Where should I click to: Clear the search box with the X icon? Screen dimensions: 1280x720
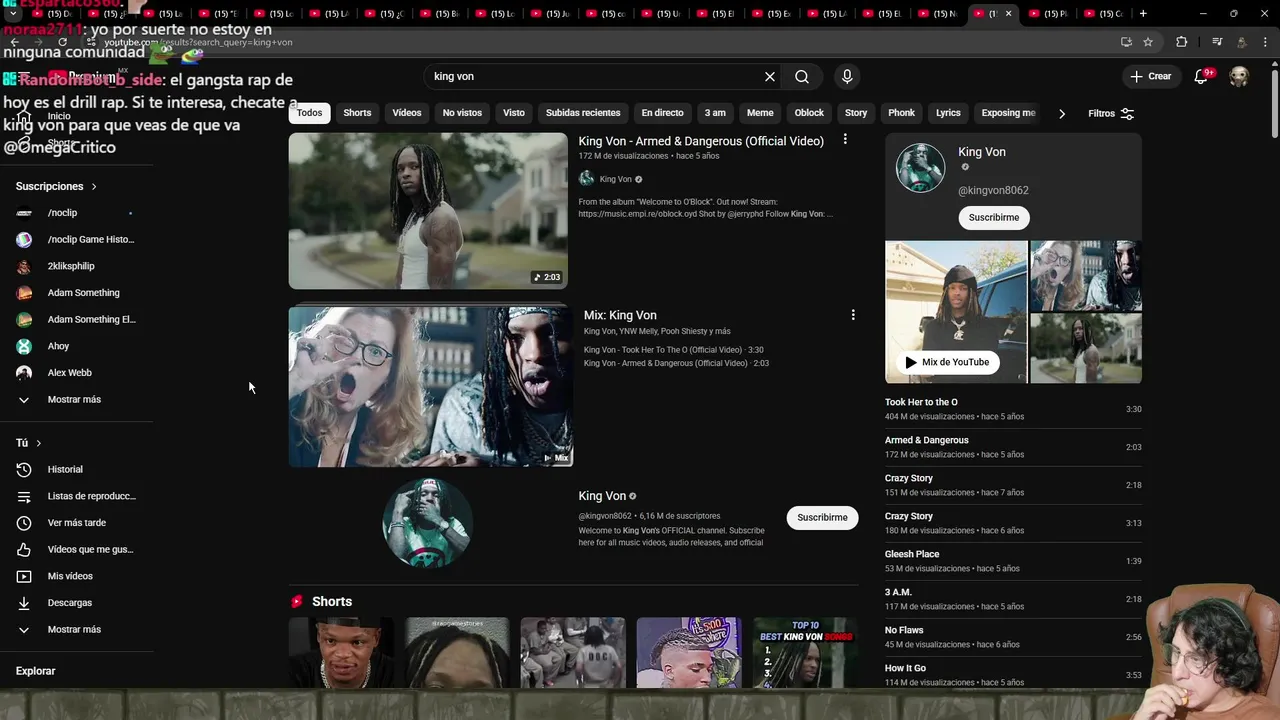[x=770, y=76]
